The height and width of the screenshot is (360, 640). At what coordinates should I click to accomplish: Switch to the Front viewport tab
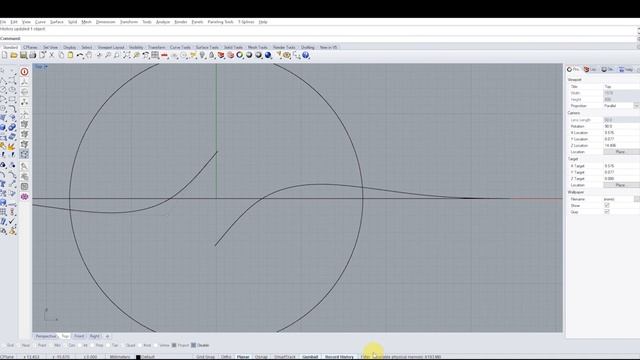(x=79, y=336)
